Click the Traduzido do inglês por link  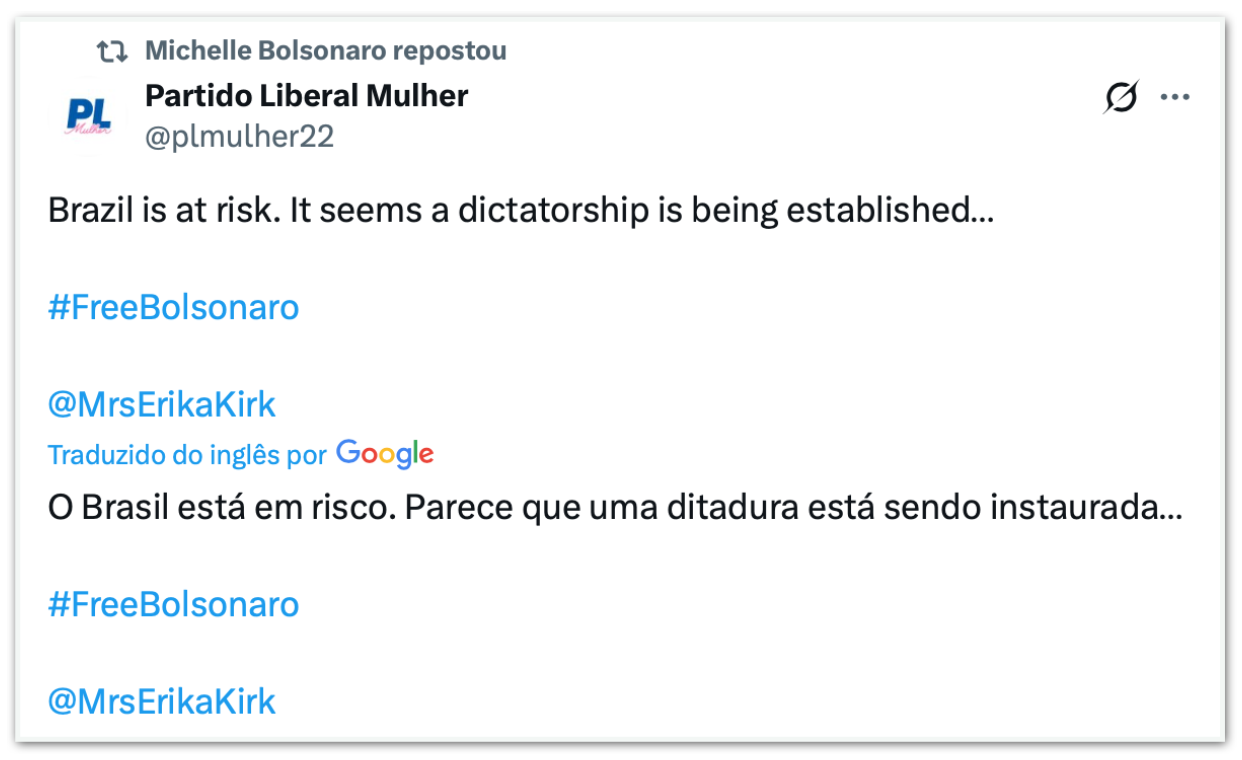[x=187, y=456]
